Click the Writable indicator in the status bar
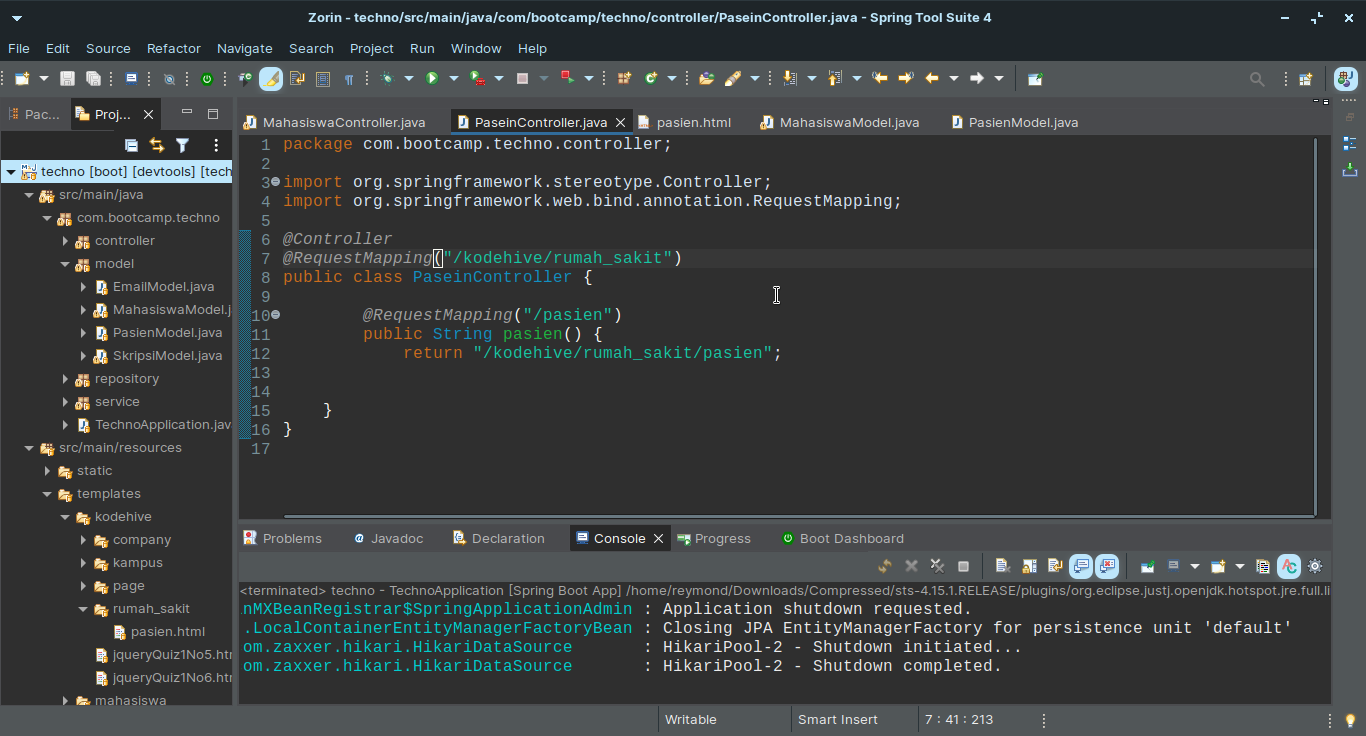Screen dimensions: 1366x736 coord(690,719)
